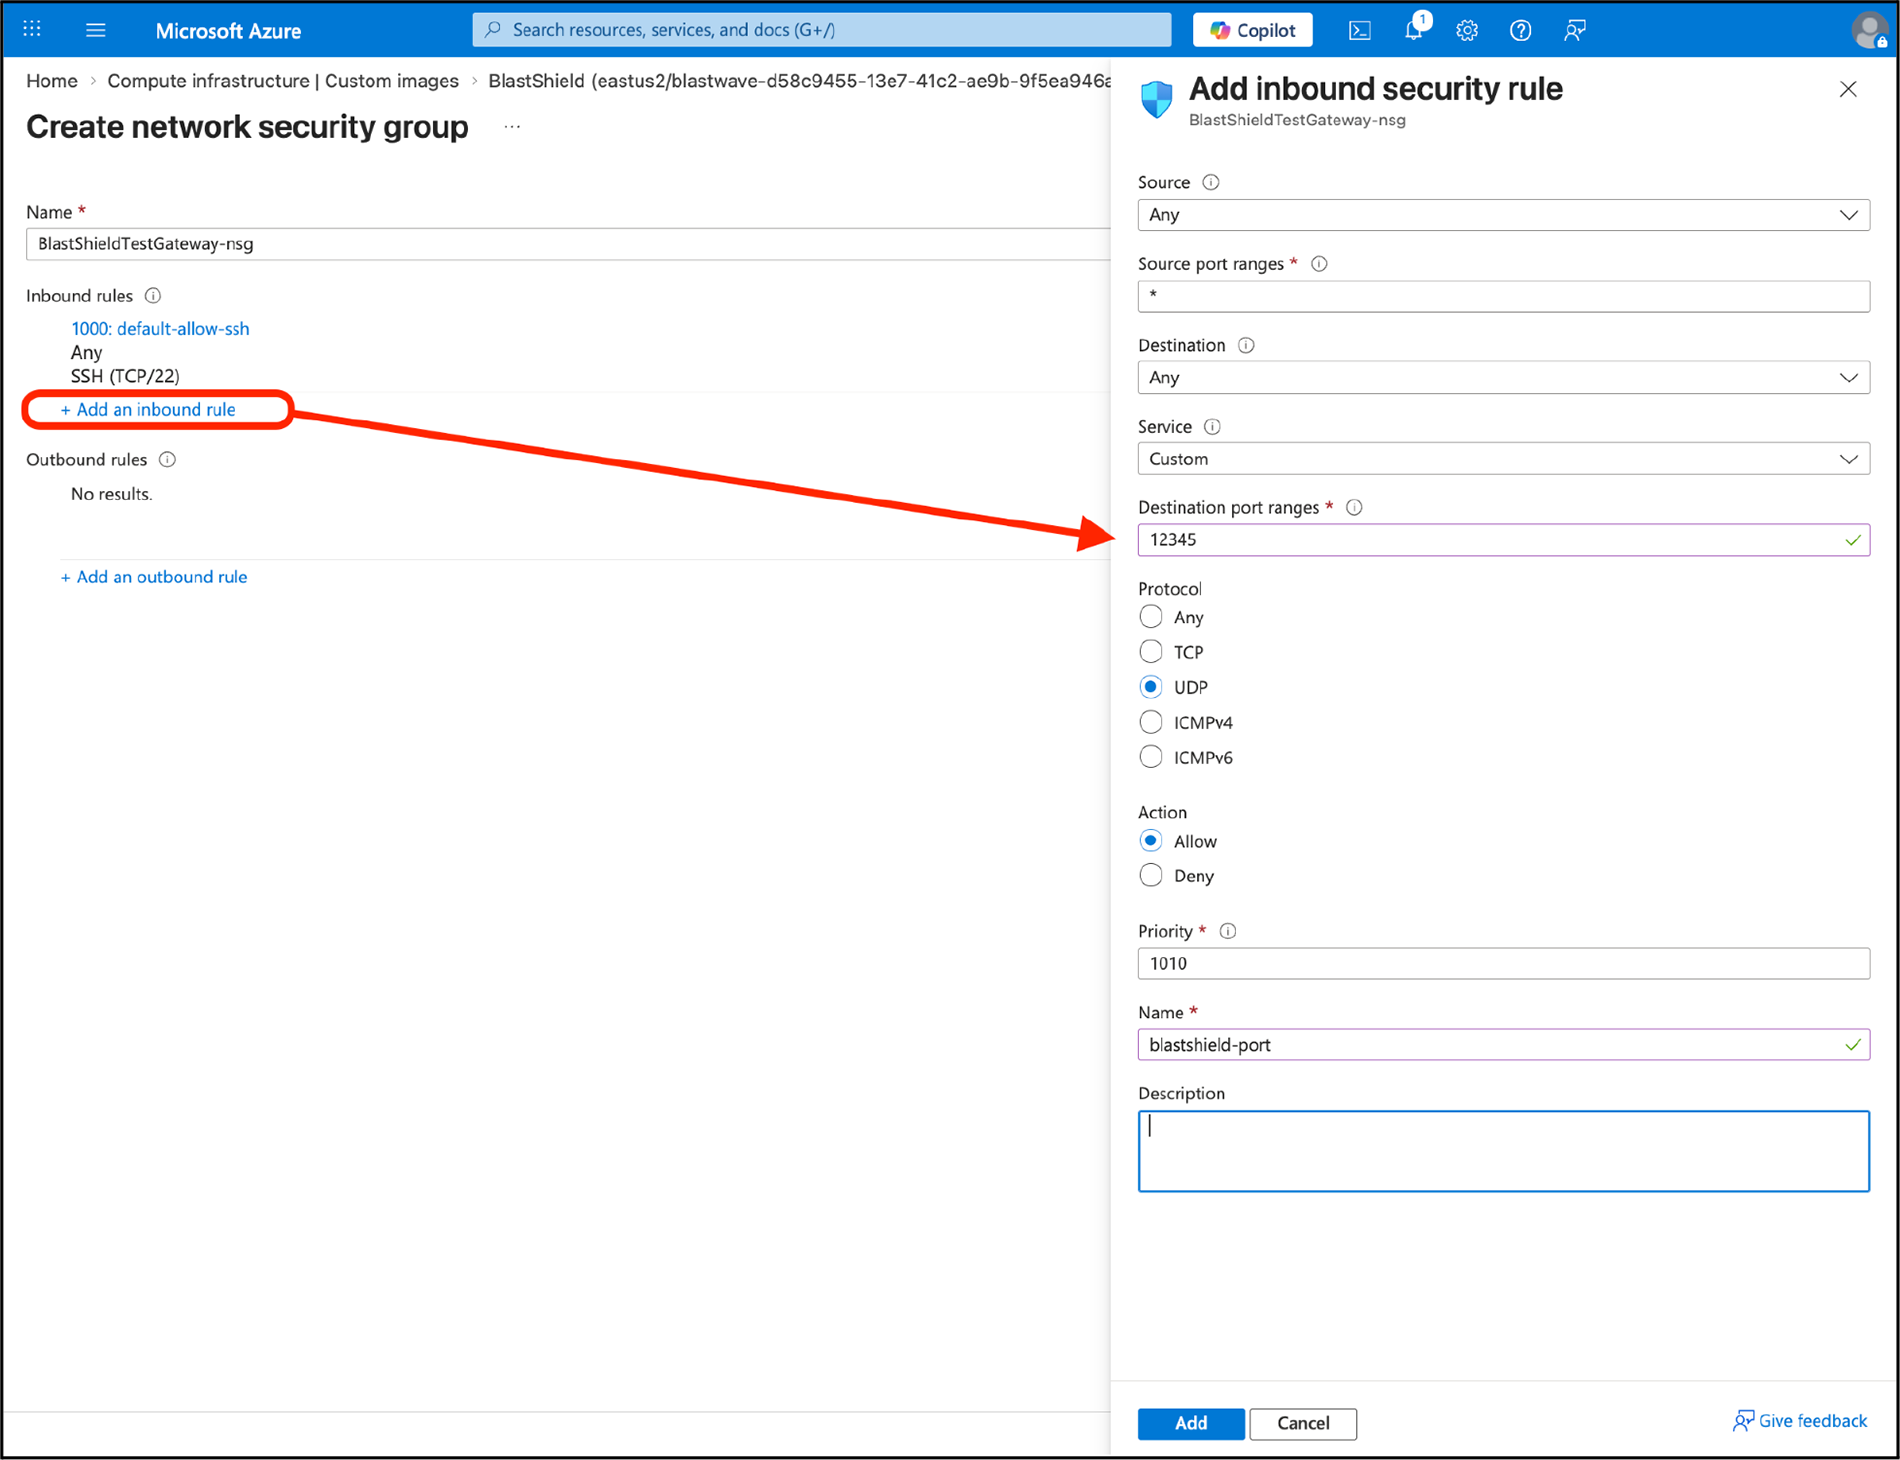Image resolution: width=1900 pixels, height=1460 pixels.
Task: Open the Azure portal apps grid icon
Action: click(x=32, y=29)
